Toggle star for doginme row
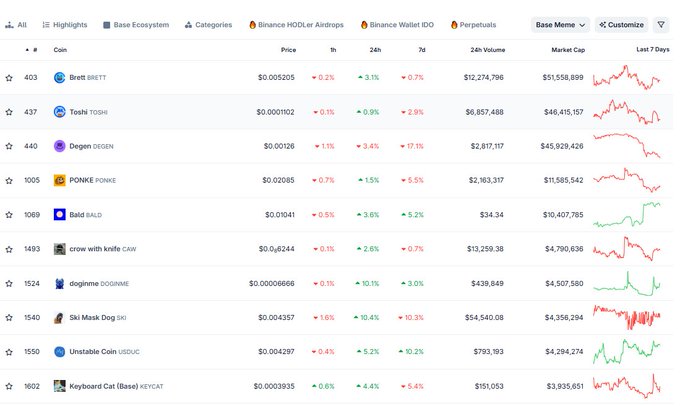This screenshot has width=680, height=406. click(9, 284)
